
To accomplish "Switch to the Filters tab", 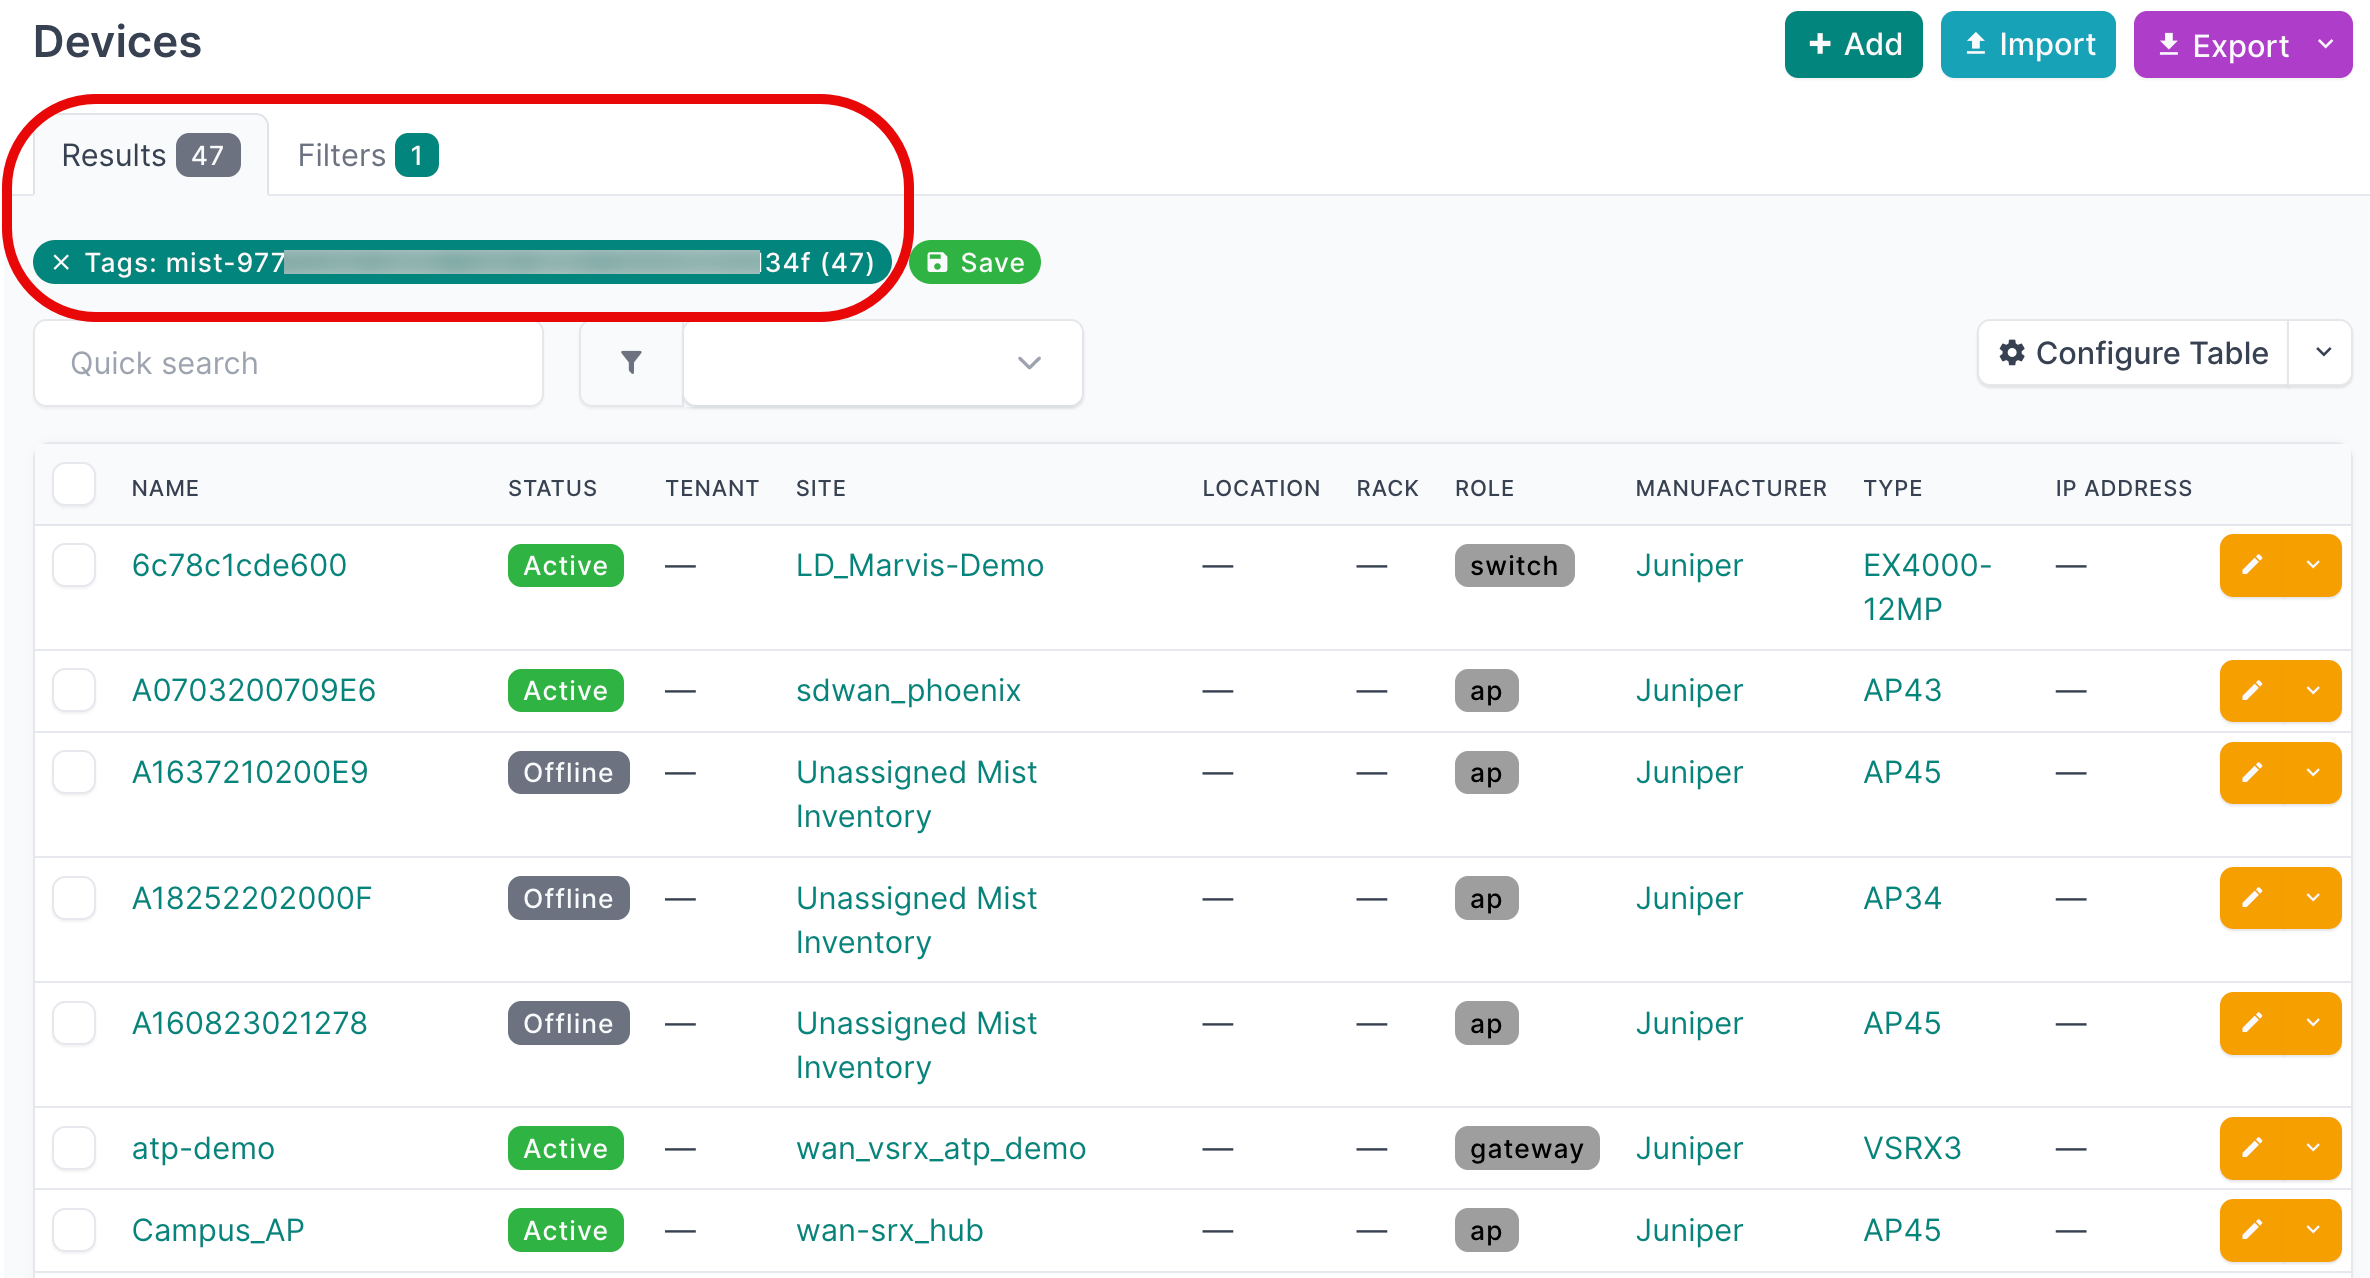I will (367, 155).
